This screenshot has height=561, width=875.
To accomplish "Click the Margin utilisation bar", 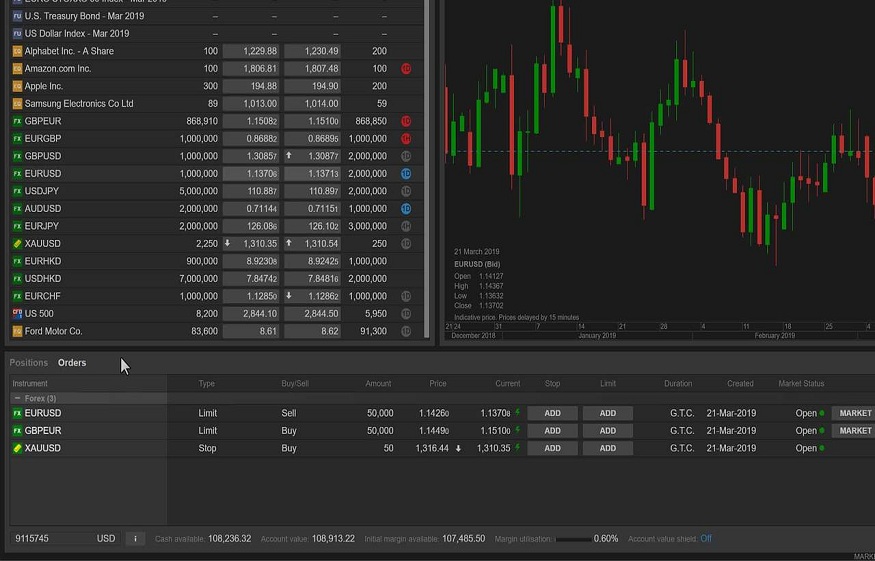I will click(573, 539).
